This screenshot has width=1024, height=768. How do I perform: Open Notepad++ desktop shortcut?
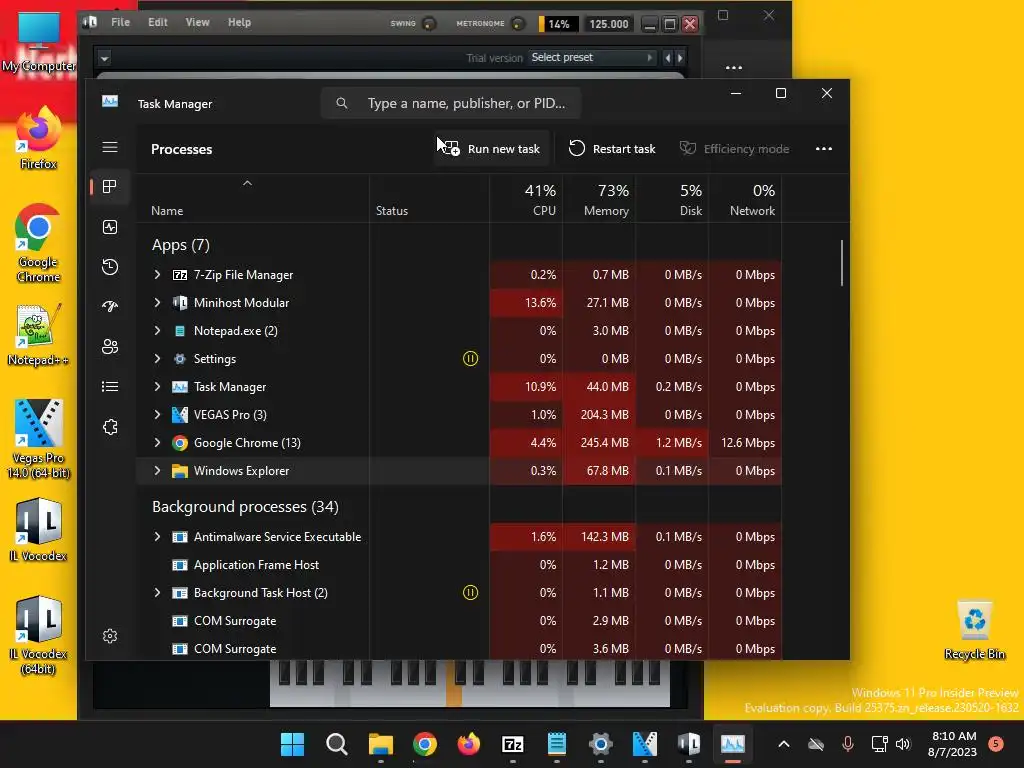[x=38, y=334]
